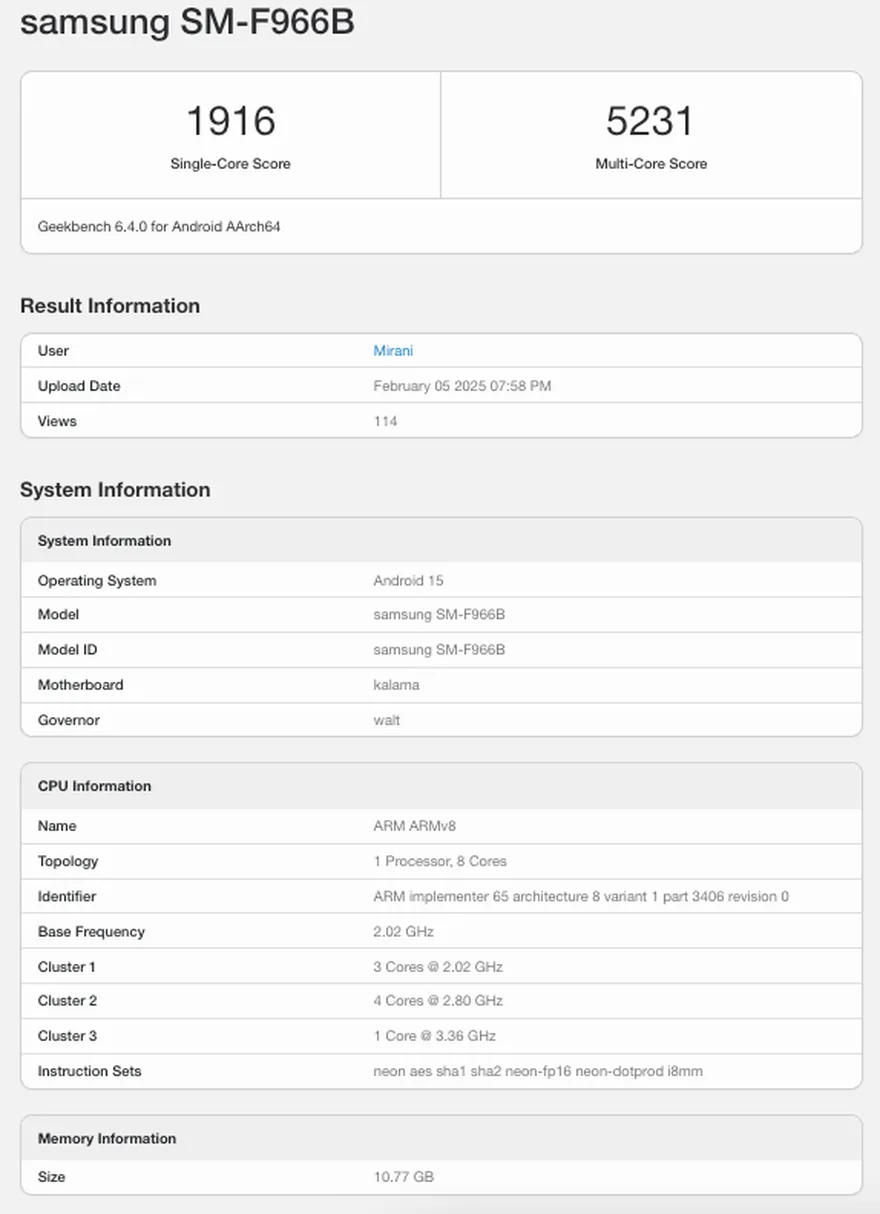This screenshot has height=1214, width=880.
Task: Click the Views count of 114
Action: (x=385, y=421)
